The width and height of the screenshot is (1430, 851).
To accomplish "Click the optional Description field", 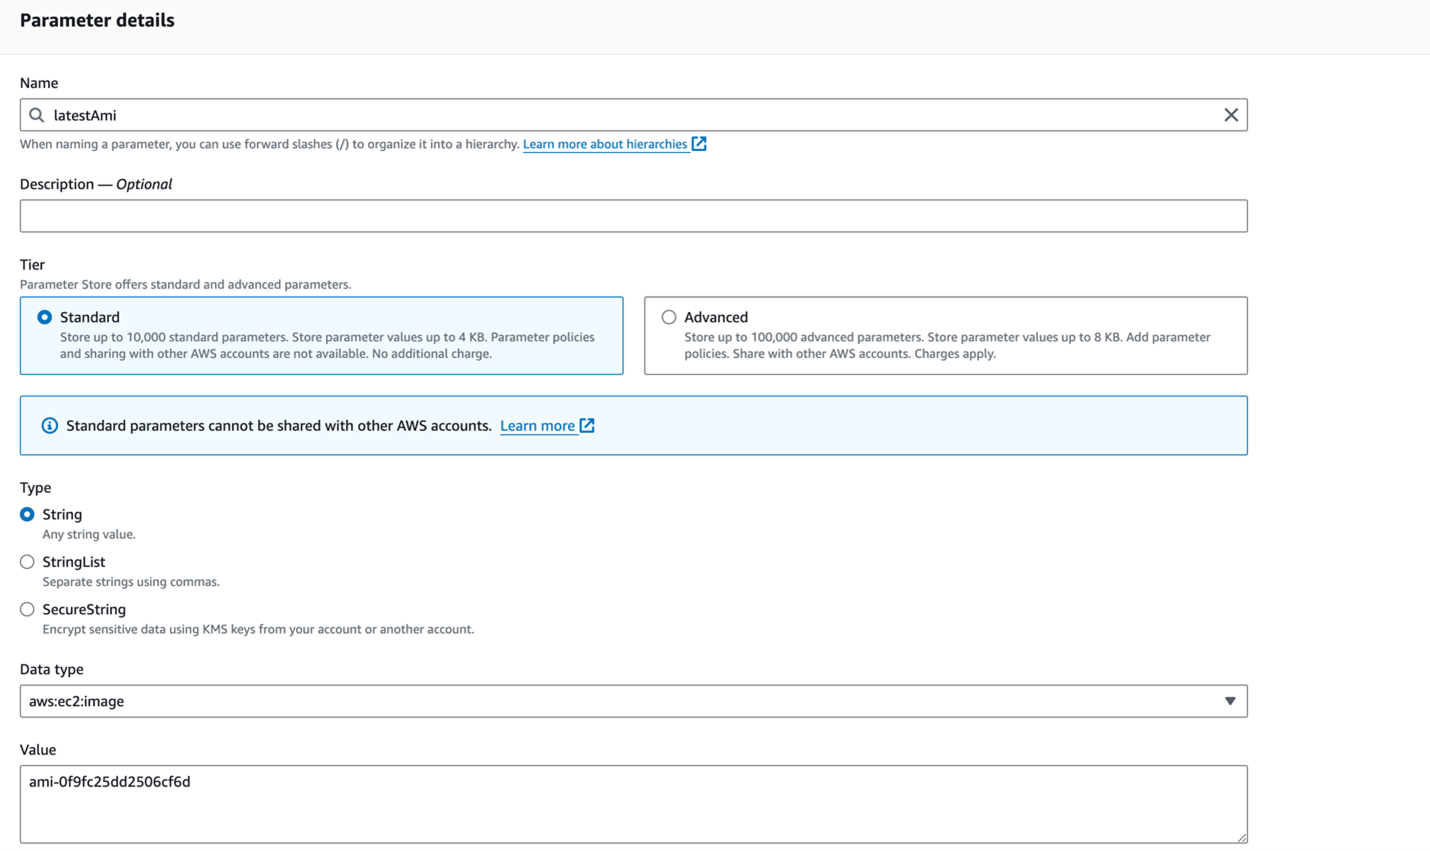I will point(634,215).
